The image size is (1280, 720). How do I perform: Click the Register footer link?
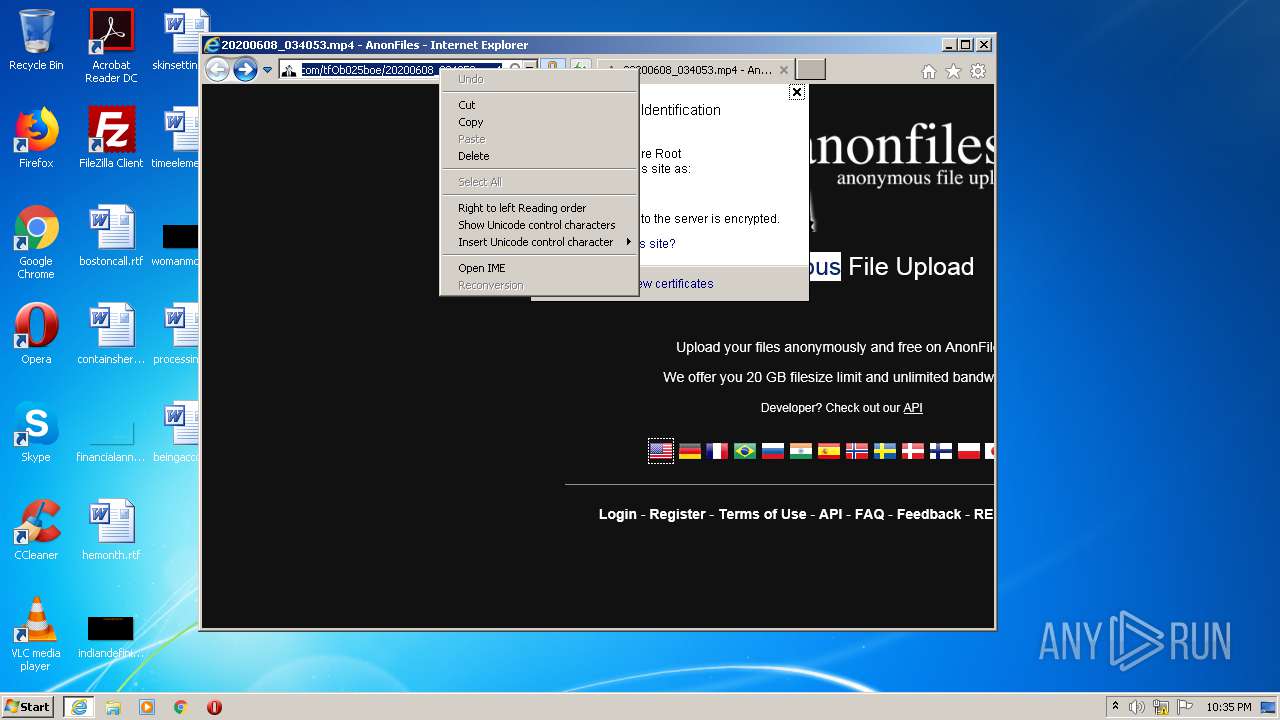(x=677, y=514)
